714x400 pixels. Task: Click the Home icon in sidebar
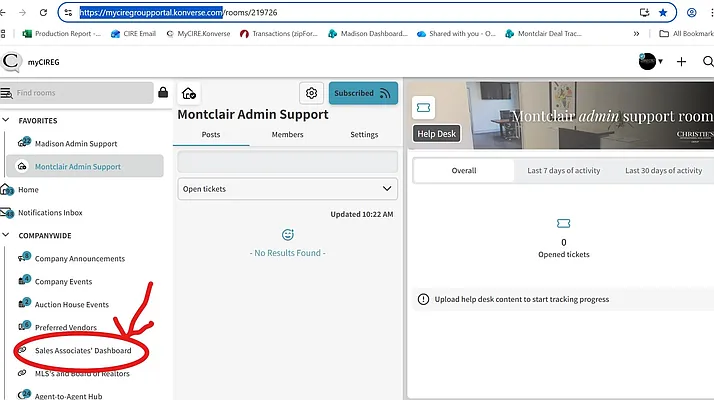click(8, 189)
